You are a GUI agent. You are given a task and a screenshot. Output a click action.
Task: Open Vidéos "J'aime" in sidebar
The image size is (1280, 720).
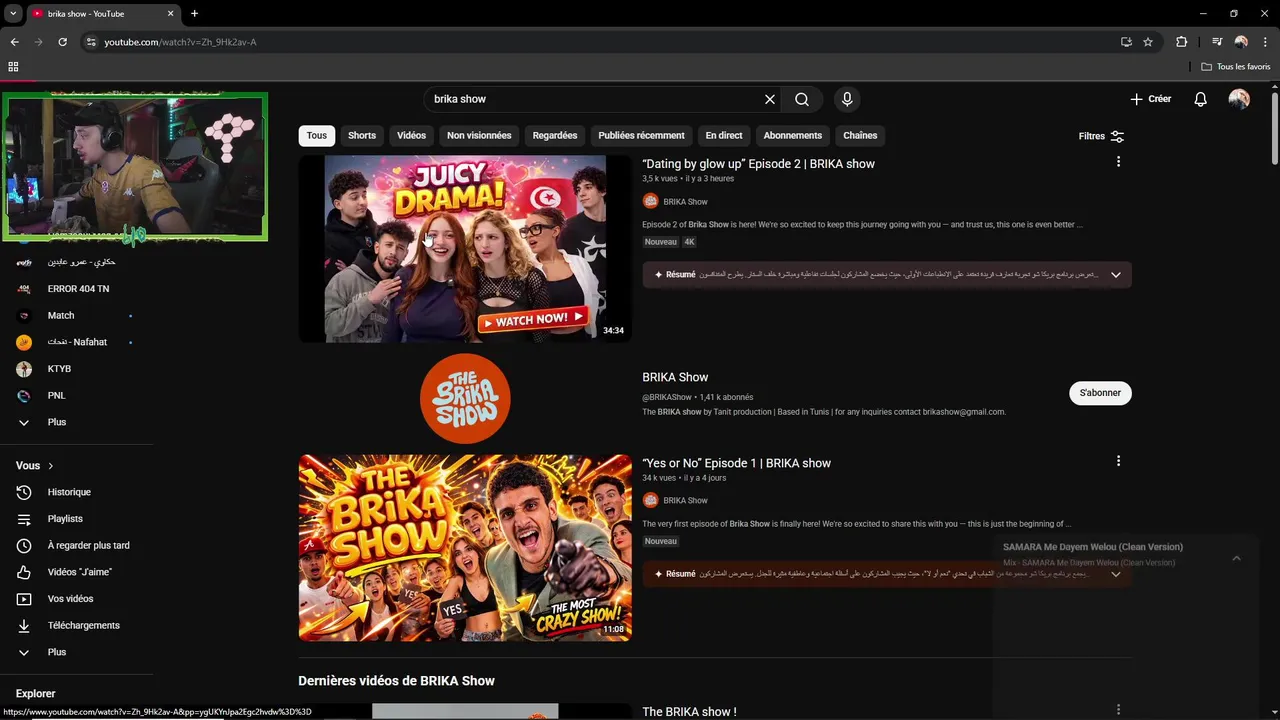79,572
